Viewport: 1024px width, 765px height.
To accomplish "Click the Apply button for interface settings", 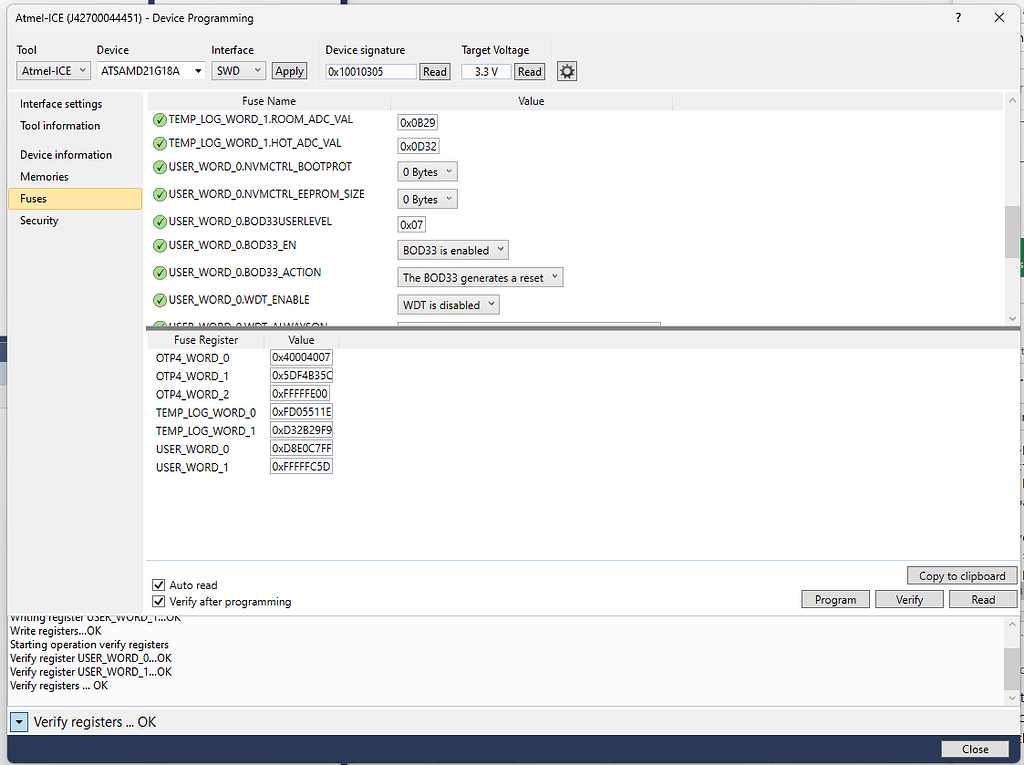I will click(289, 71).
